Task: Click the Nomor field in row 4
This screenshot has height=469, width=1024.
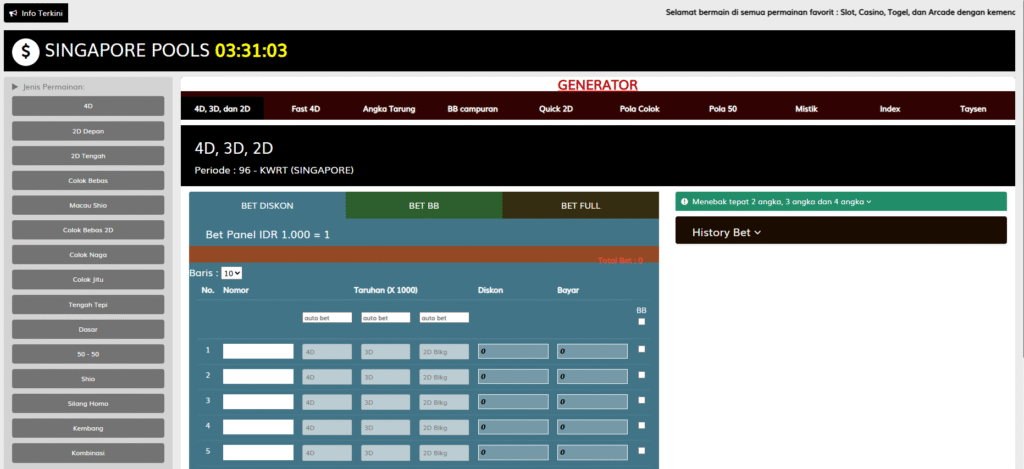Action: click(x=258, y=427)
